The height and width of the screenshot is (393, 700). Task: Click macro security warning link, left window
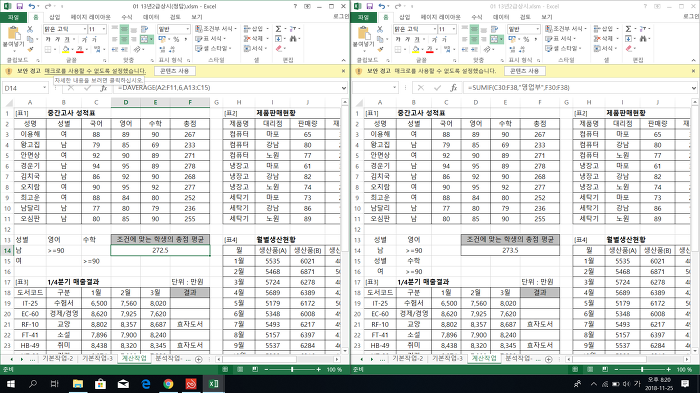coord(95,71)
